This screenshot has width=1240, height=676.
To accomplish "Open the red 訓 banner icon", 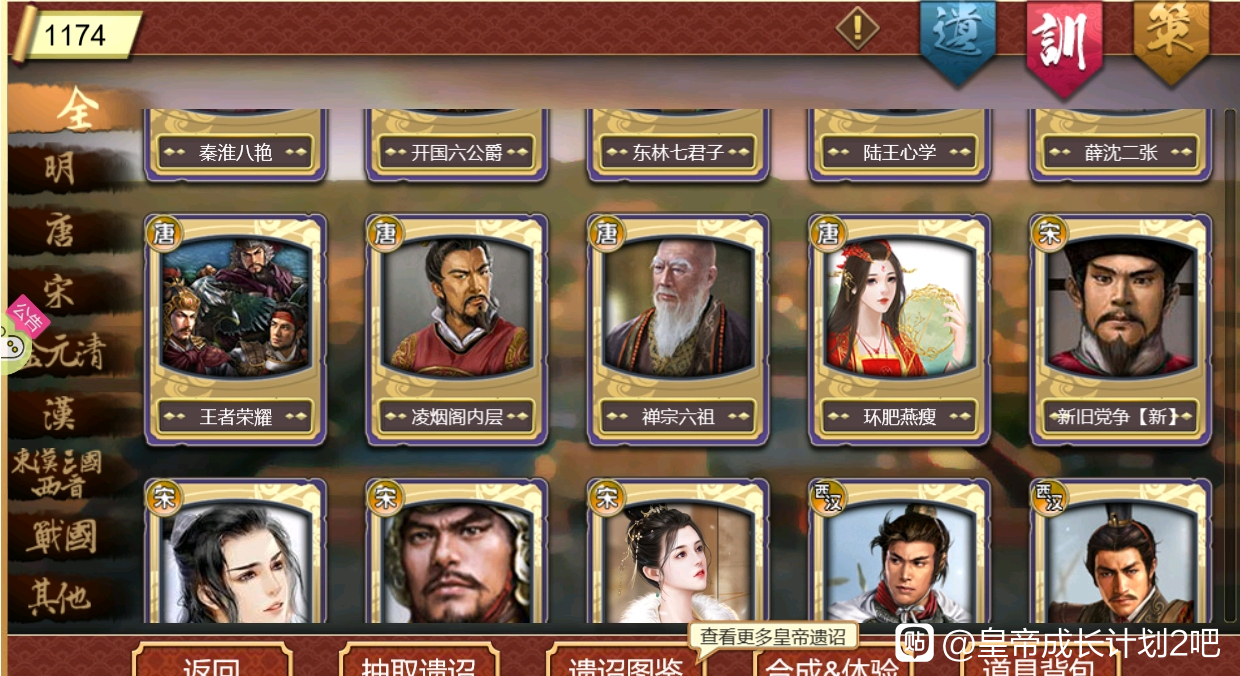I will (x=1064, y=45).
